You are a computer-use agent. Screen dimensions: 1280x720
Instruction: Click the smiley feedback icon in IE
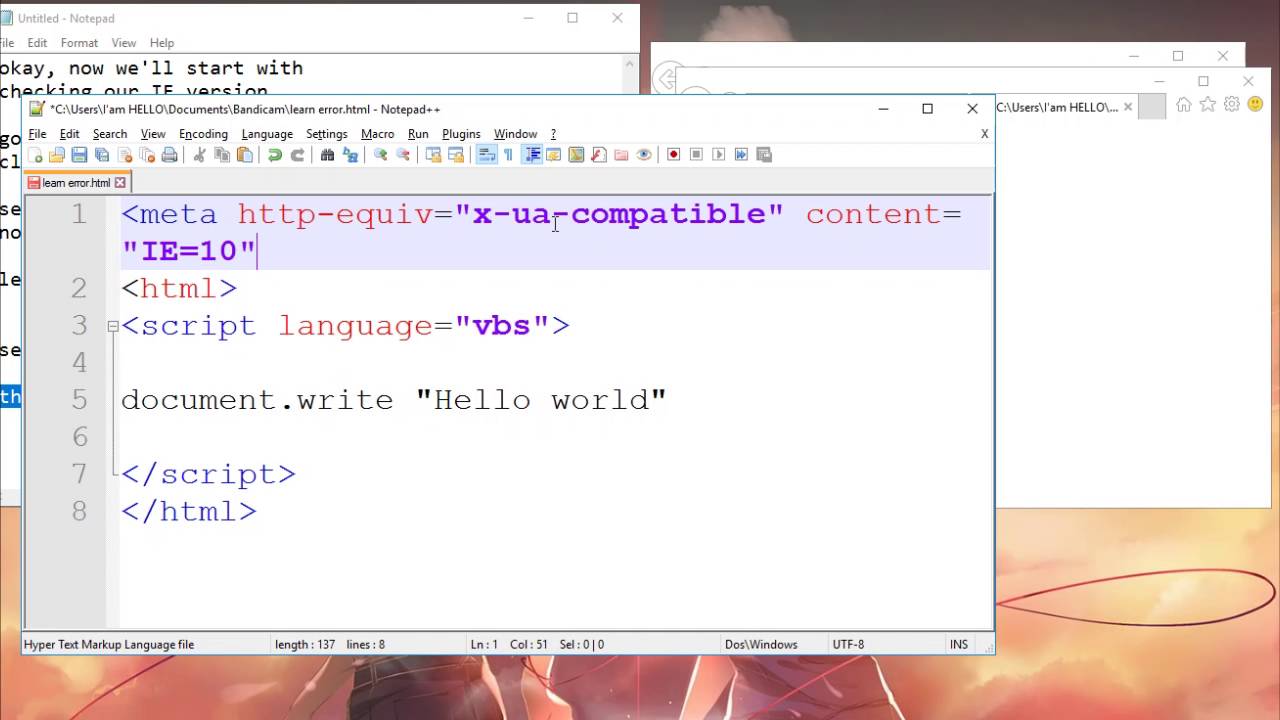(1255, 105)
